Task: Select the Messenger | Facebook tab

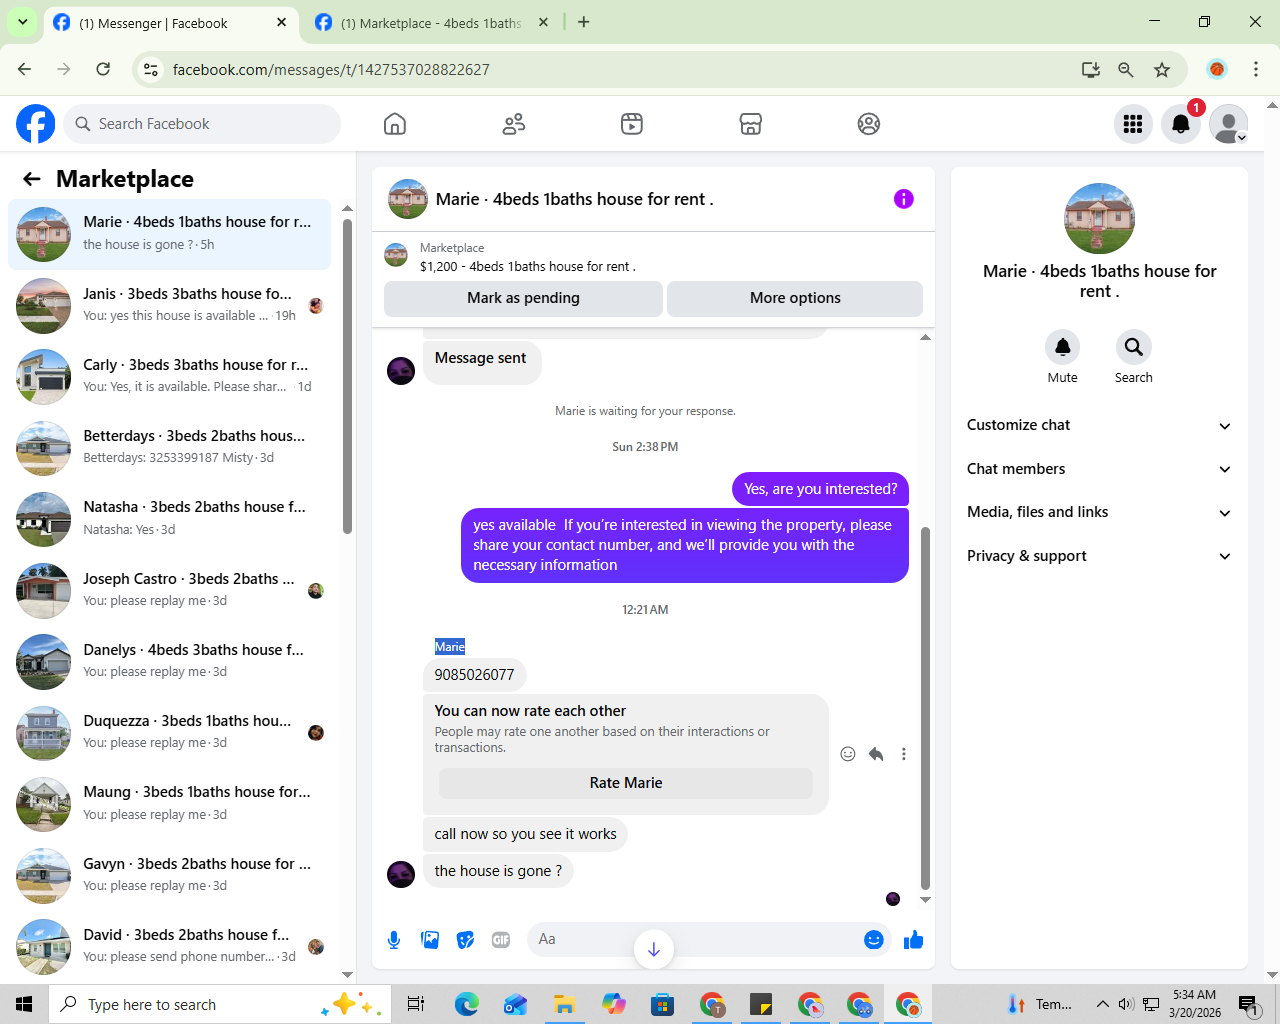Action: [170, 23]
